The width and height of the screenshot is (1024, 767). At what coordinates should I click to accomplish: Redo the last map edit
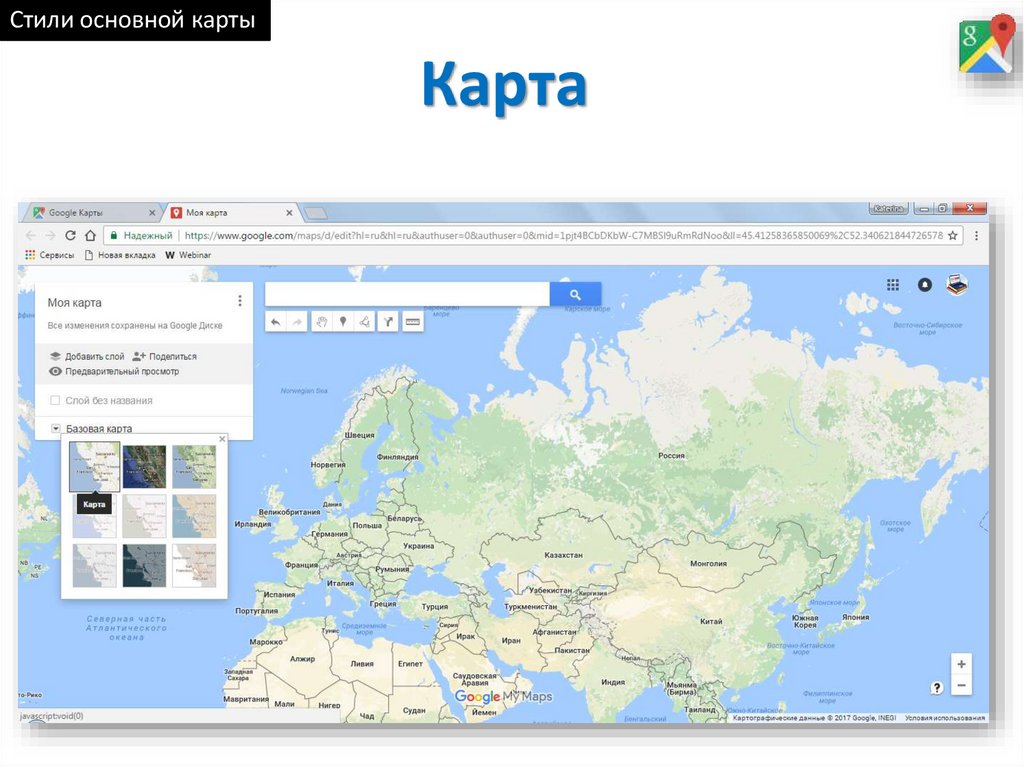pyautogui.click(x=297, y=321)
